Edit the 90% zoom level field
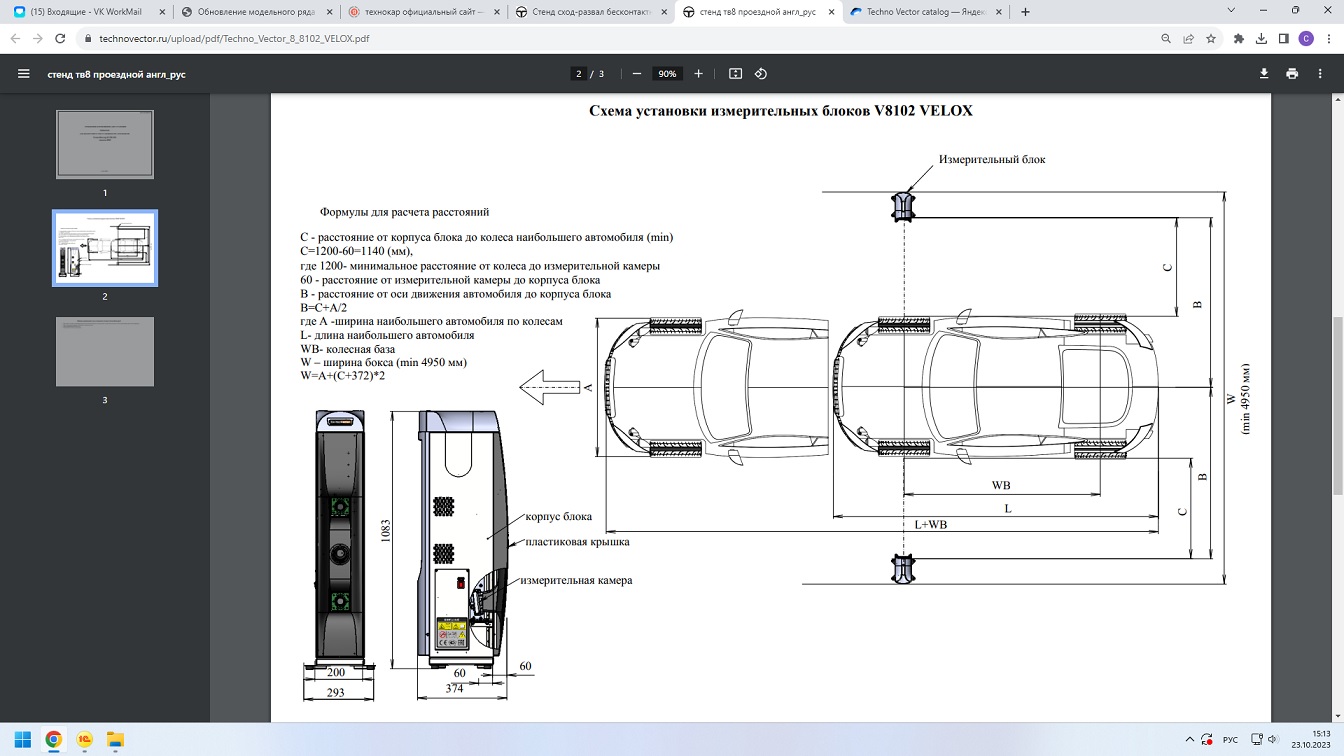 pyautogui.click(x=667, y=74)
